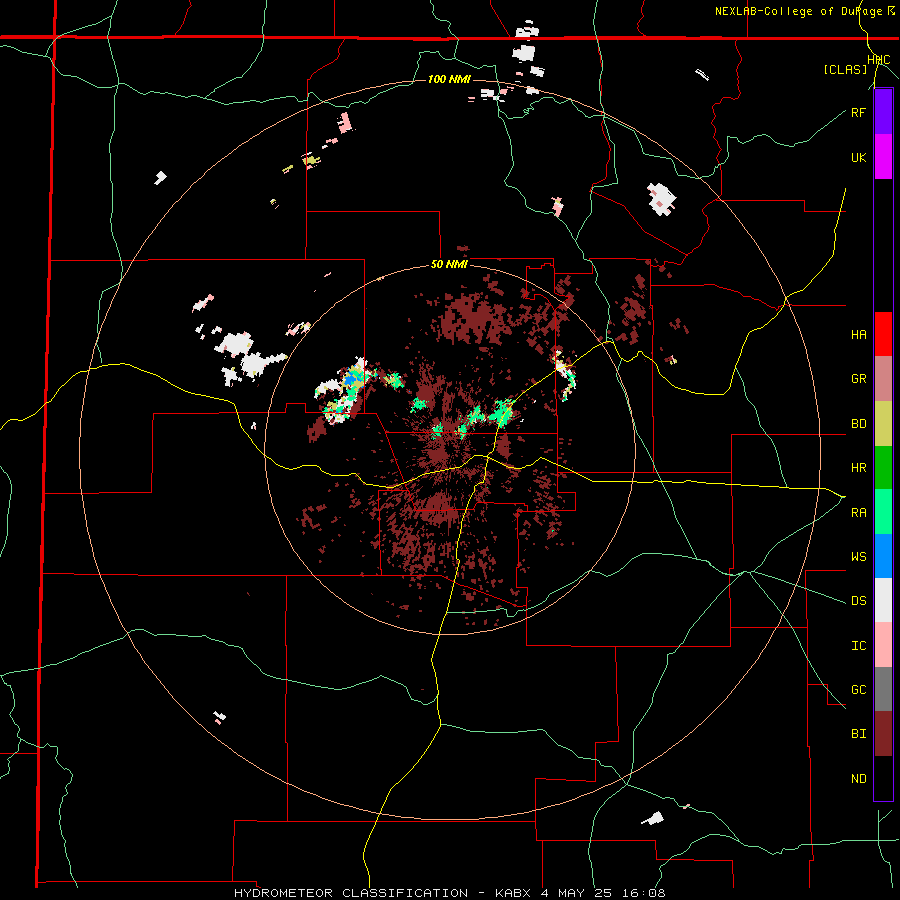Select the magenta UK legend color swatch
The image size is (900, 900).
click(883, 157)
